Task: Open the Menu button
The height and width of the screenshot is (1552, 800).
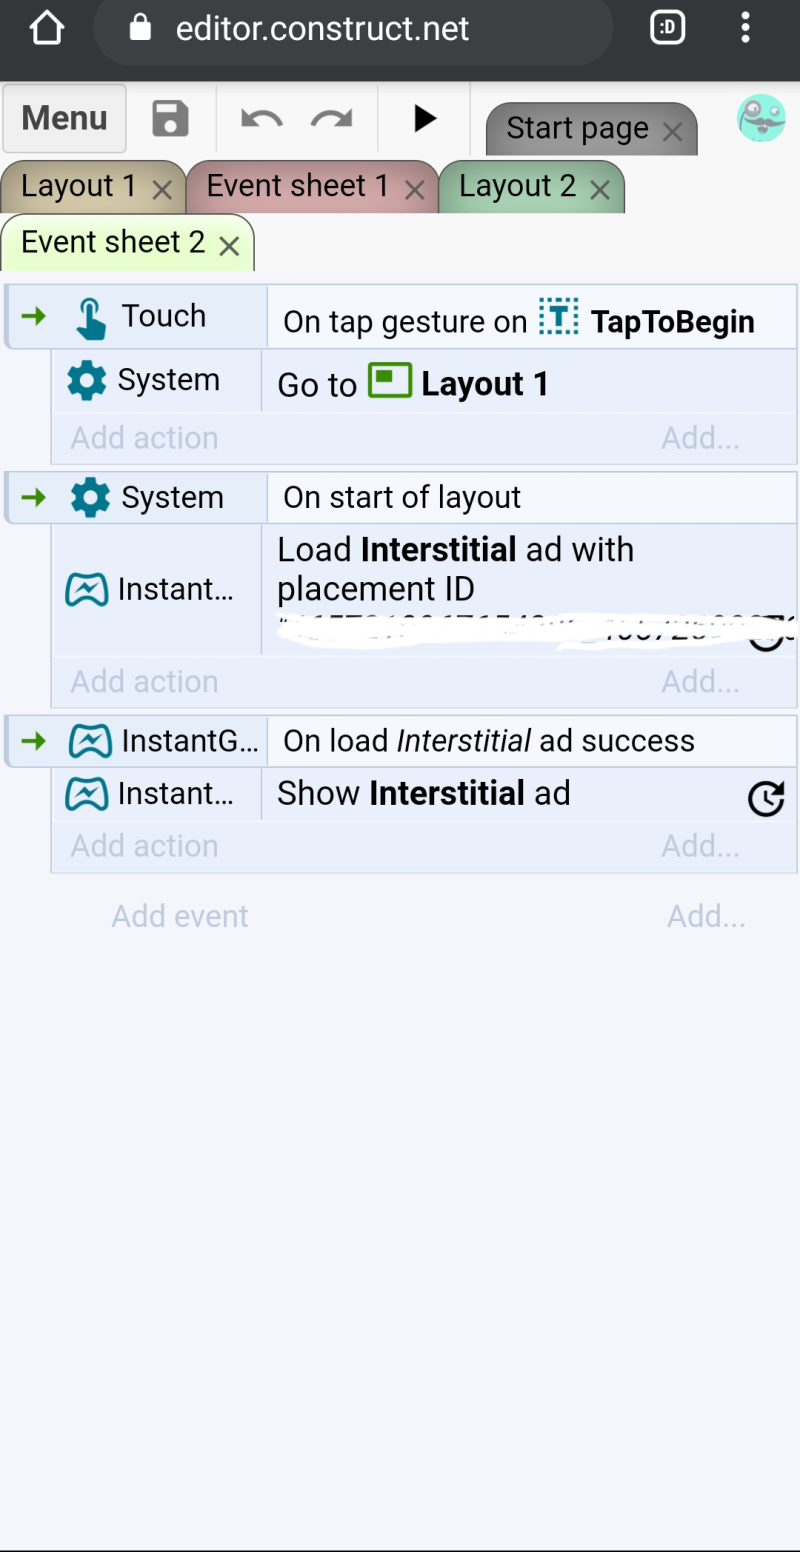Action: 64,118
